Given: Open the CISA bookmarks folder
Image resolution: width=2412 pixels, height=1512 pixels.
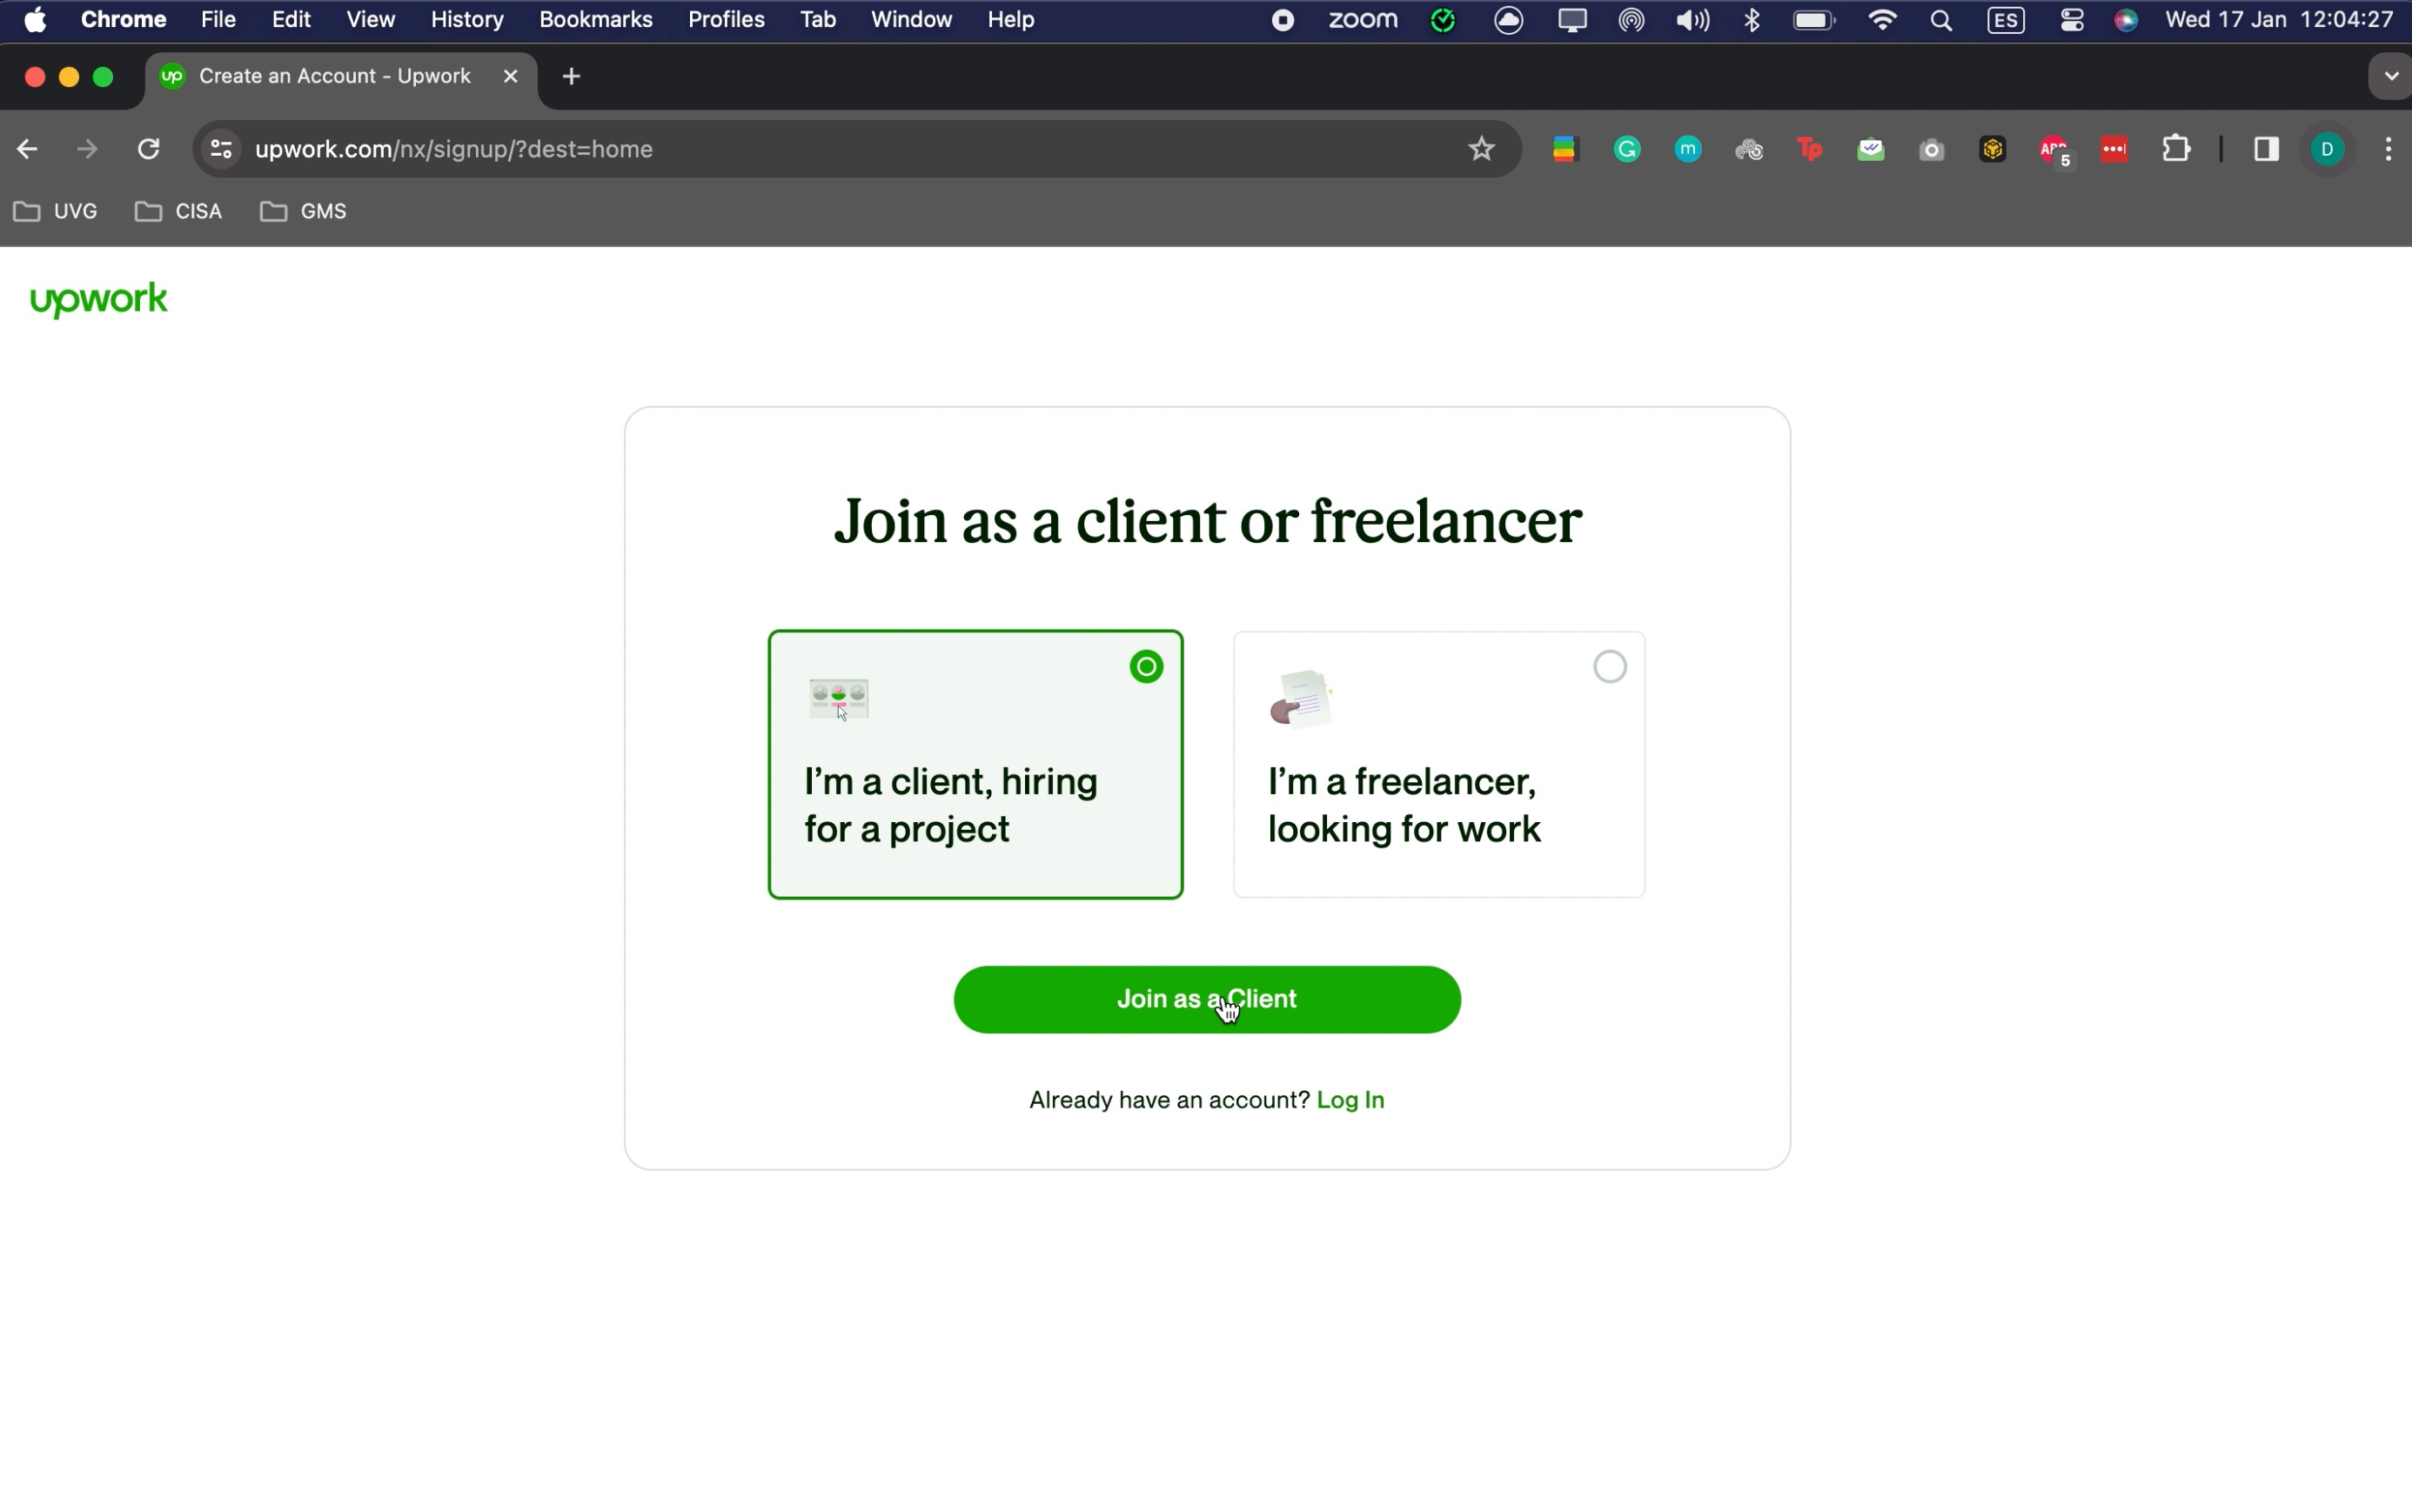Looking at the screenshot, I should click(179, 211).
